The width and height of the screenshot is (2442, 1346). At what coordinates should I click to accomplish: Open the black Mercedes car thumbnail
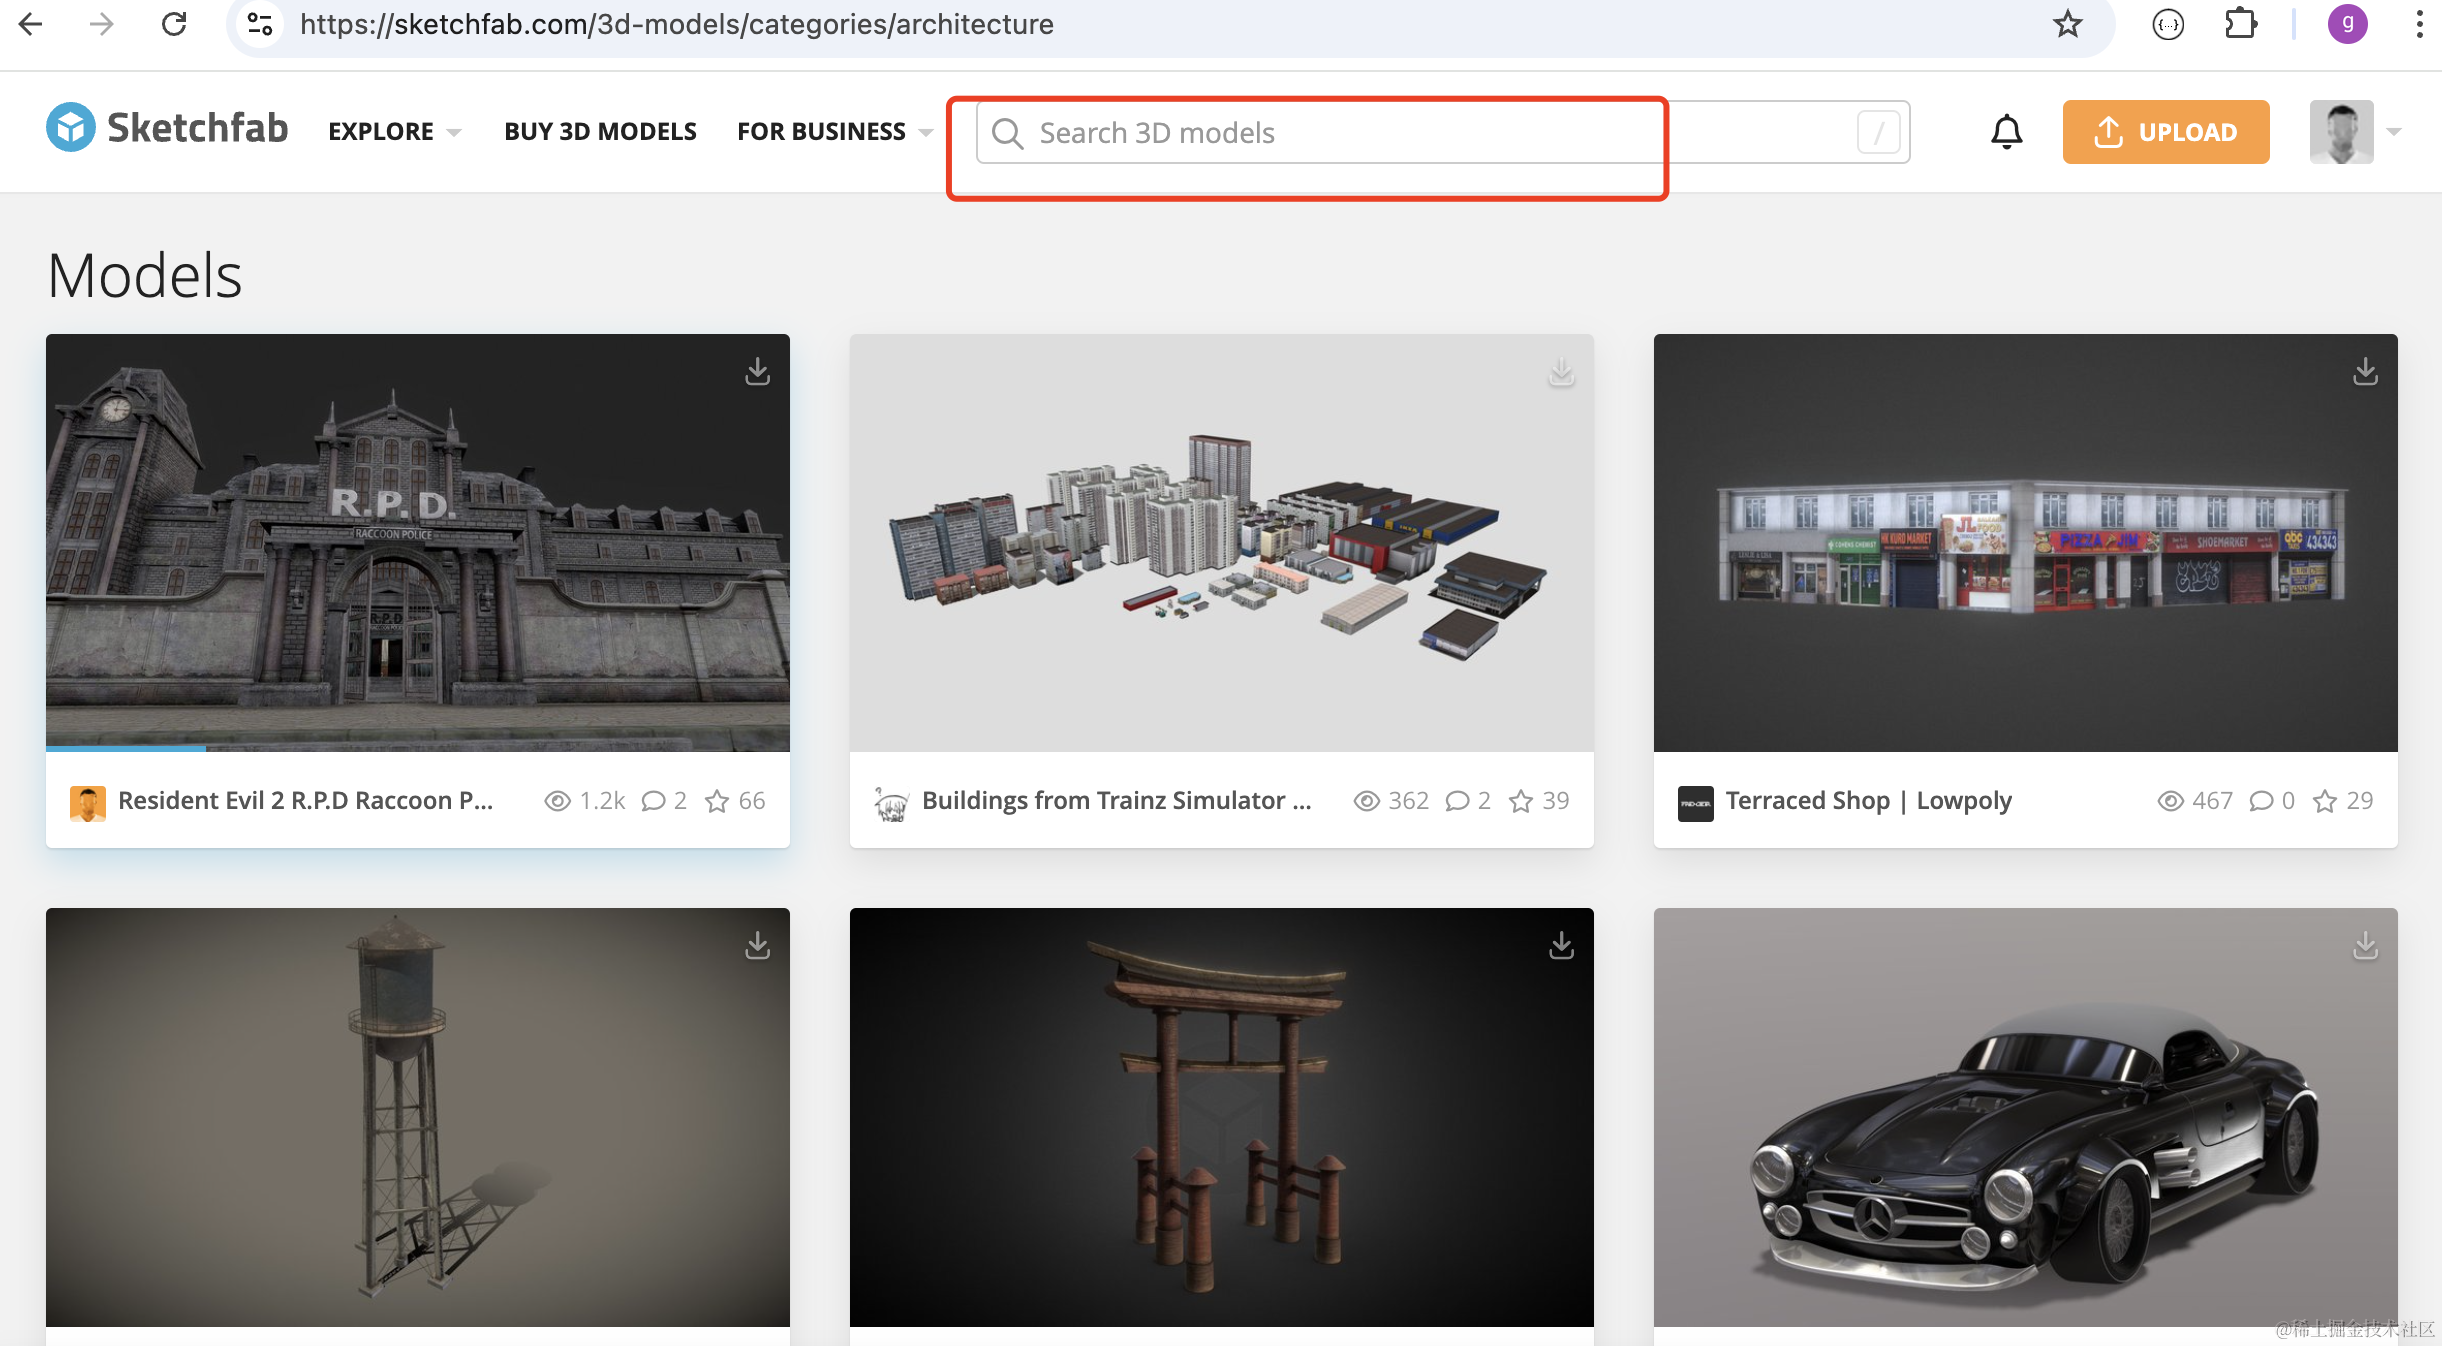2026,1117
